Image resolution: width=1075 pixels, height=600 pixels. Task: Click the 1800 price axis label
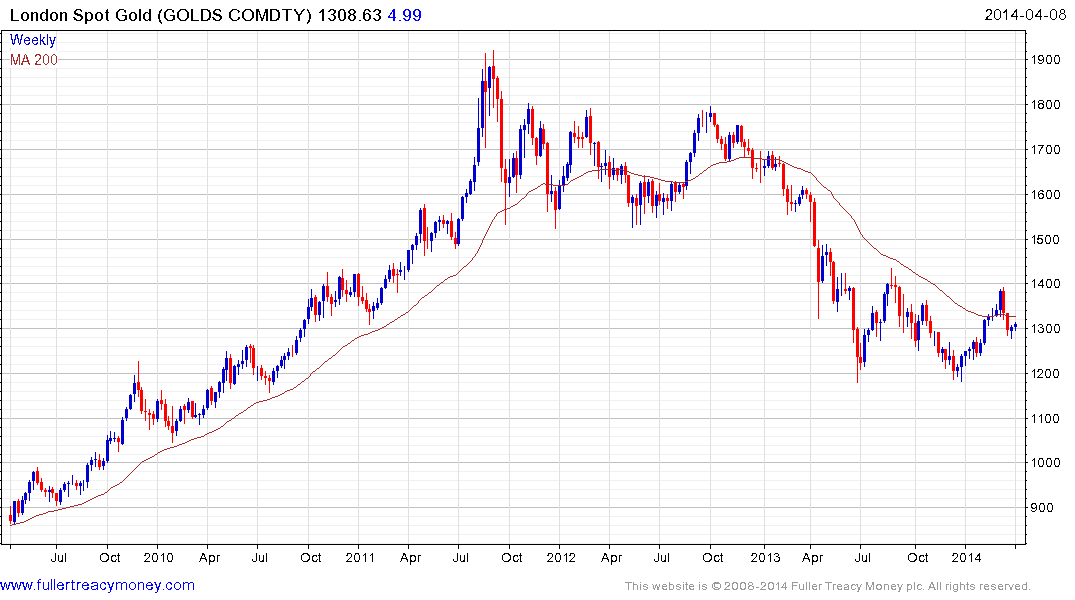[1046, 105]
